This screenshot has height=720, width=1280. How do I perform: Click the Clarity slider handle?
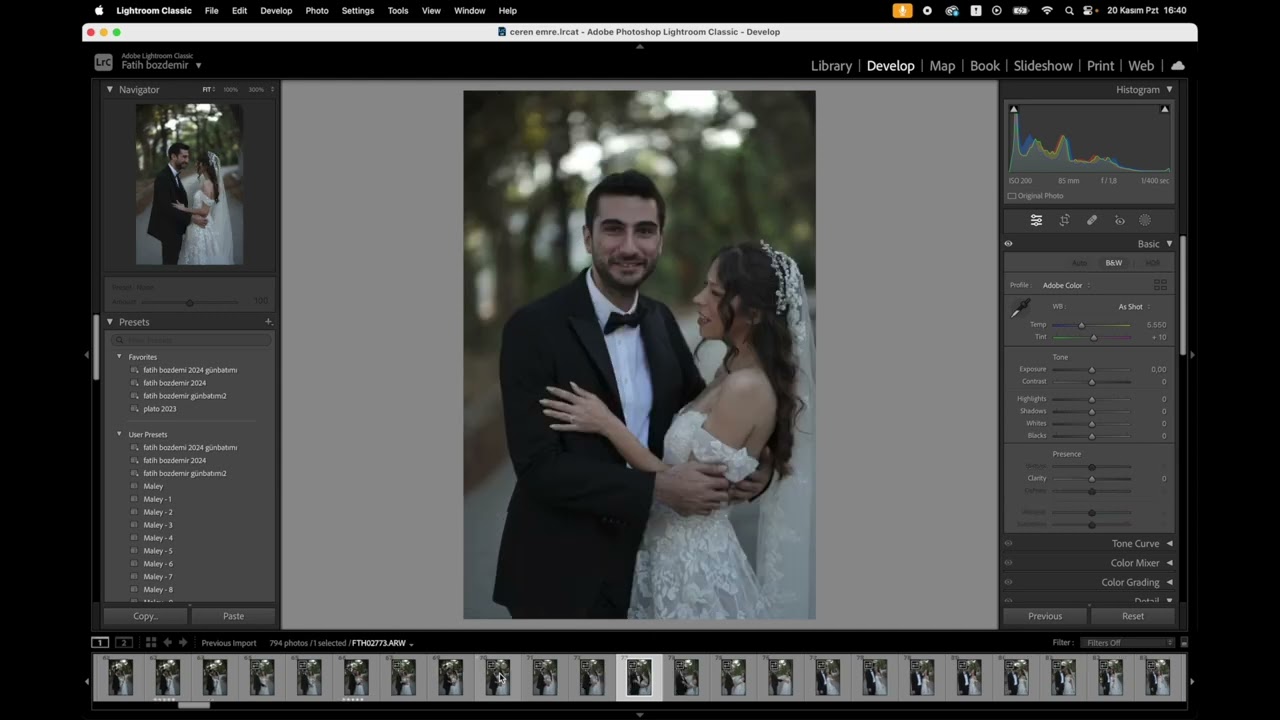point(1091,479)
